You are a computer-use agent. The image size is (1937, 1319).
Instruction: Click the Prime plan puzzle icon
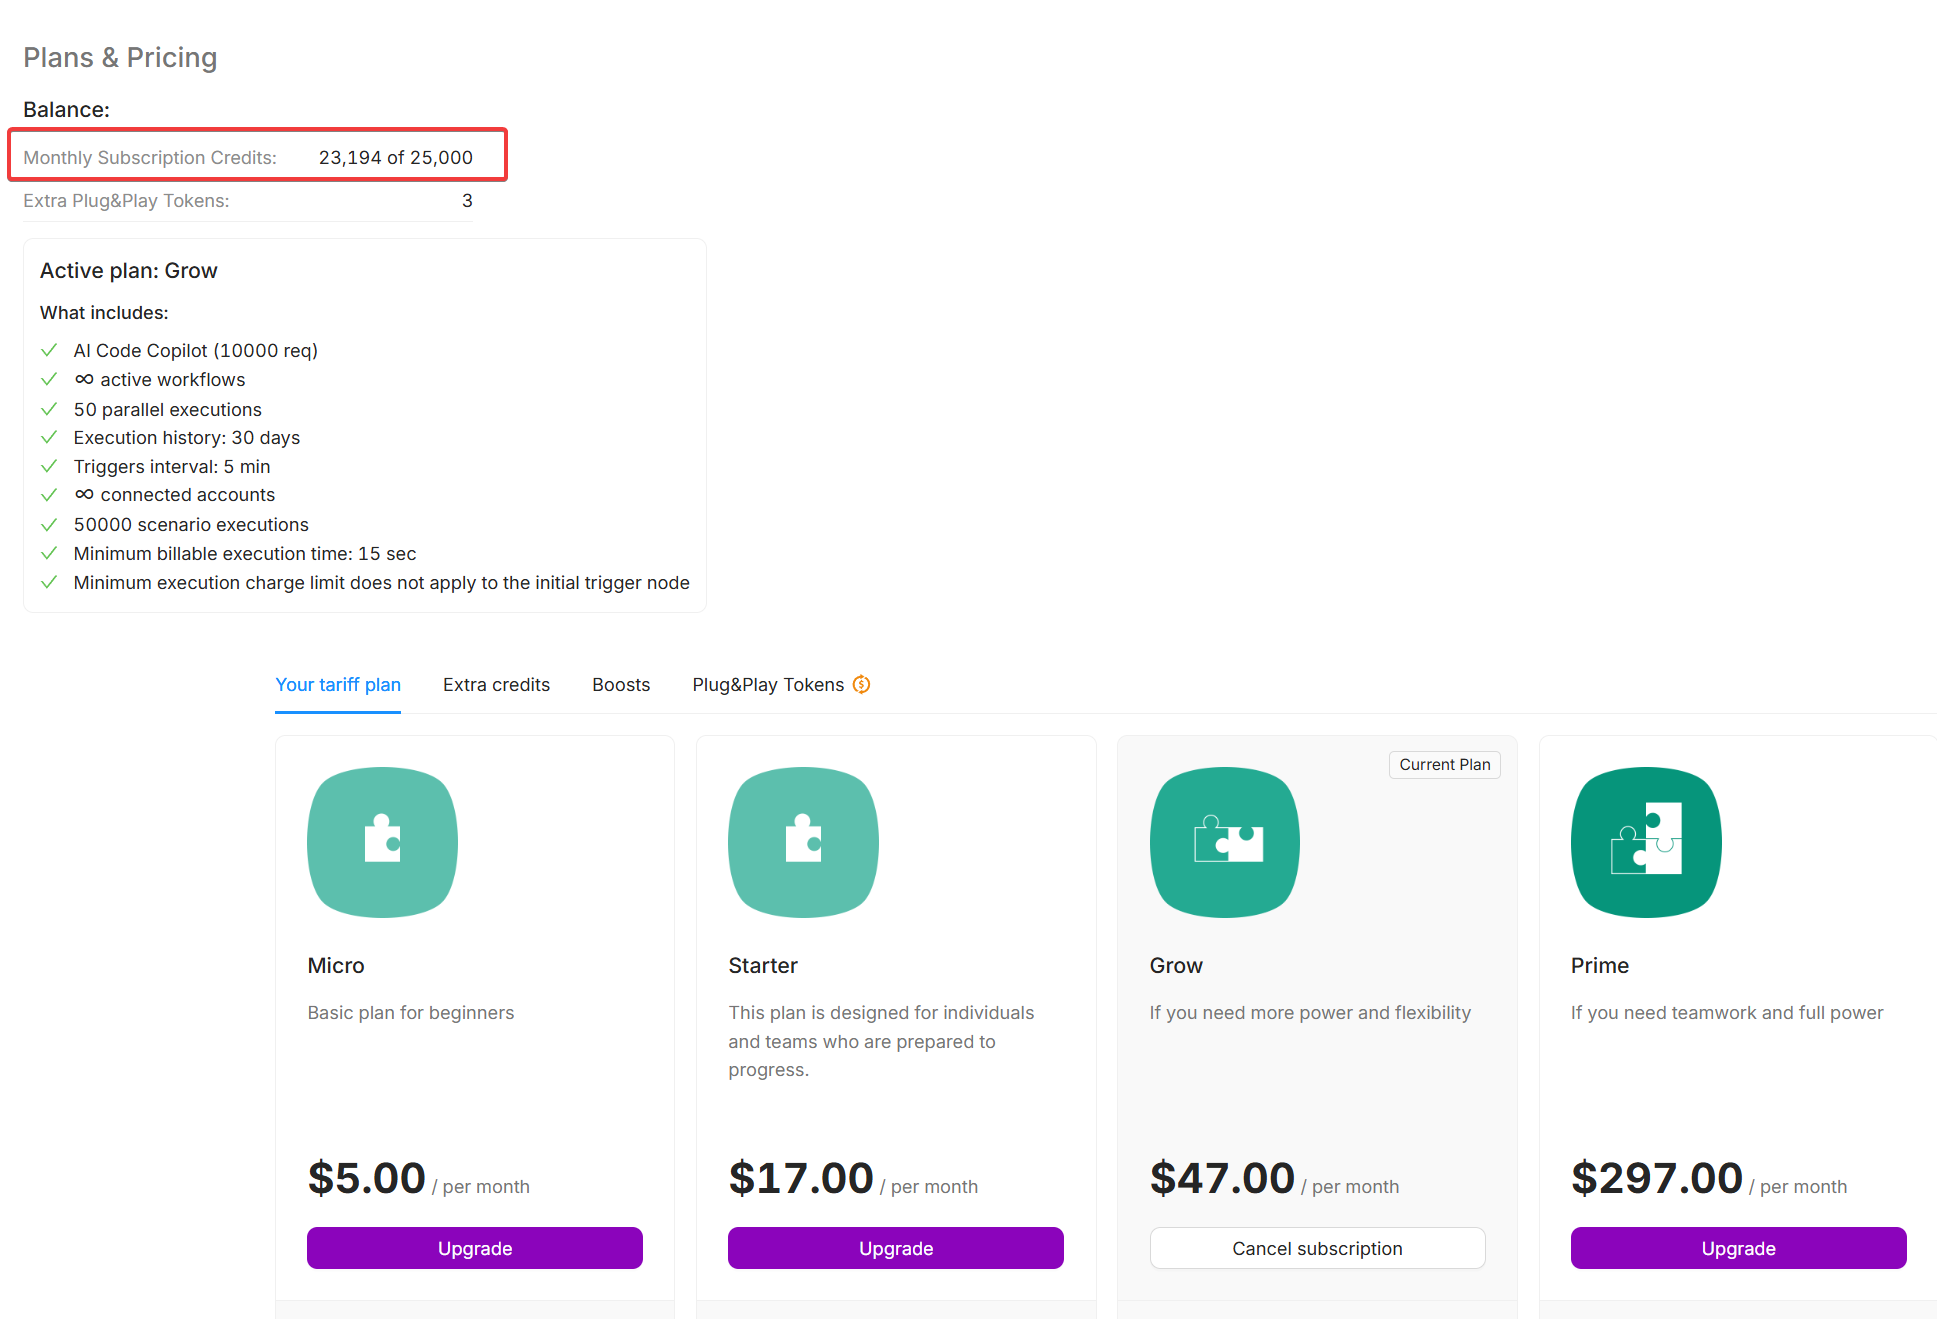point(1646,842)
